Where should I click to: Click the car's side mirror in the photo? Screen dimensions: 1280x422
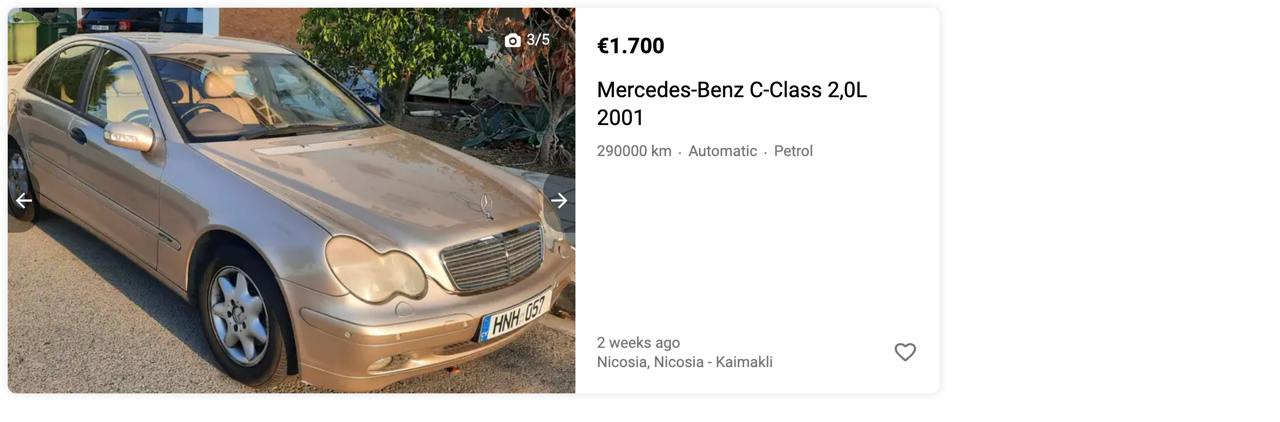(130, 135)
